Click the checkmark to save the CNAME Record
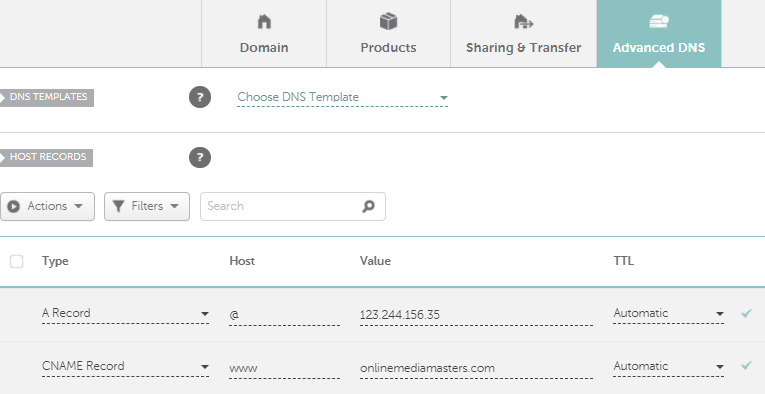 (746, 365)
